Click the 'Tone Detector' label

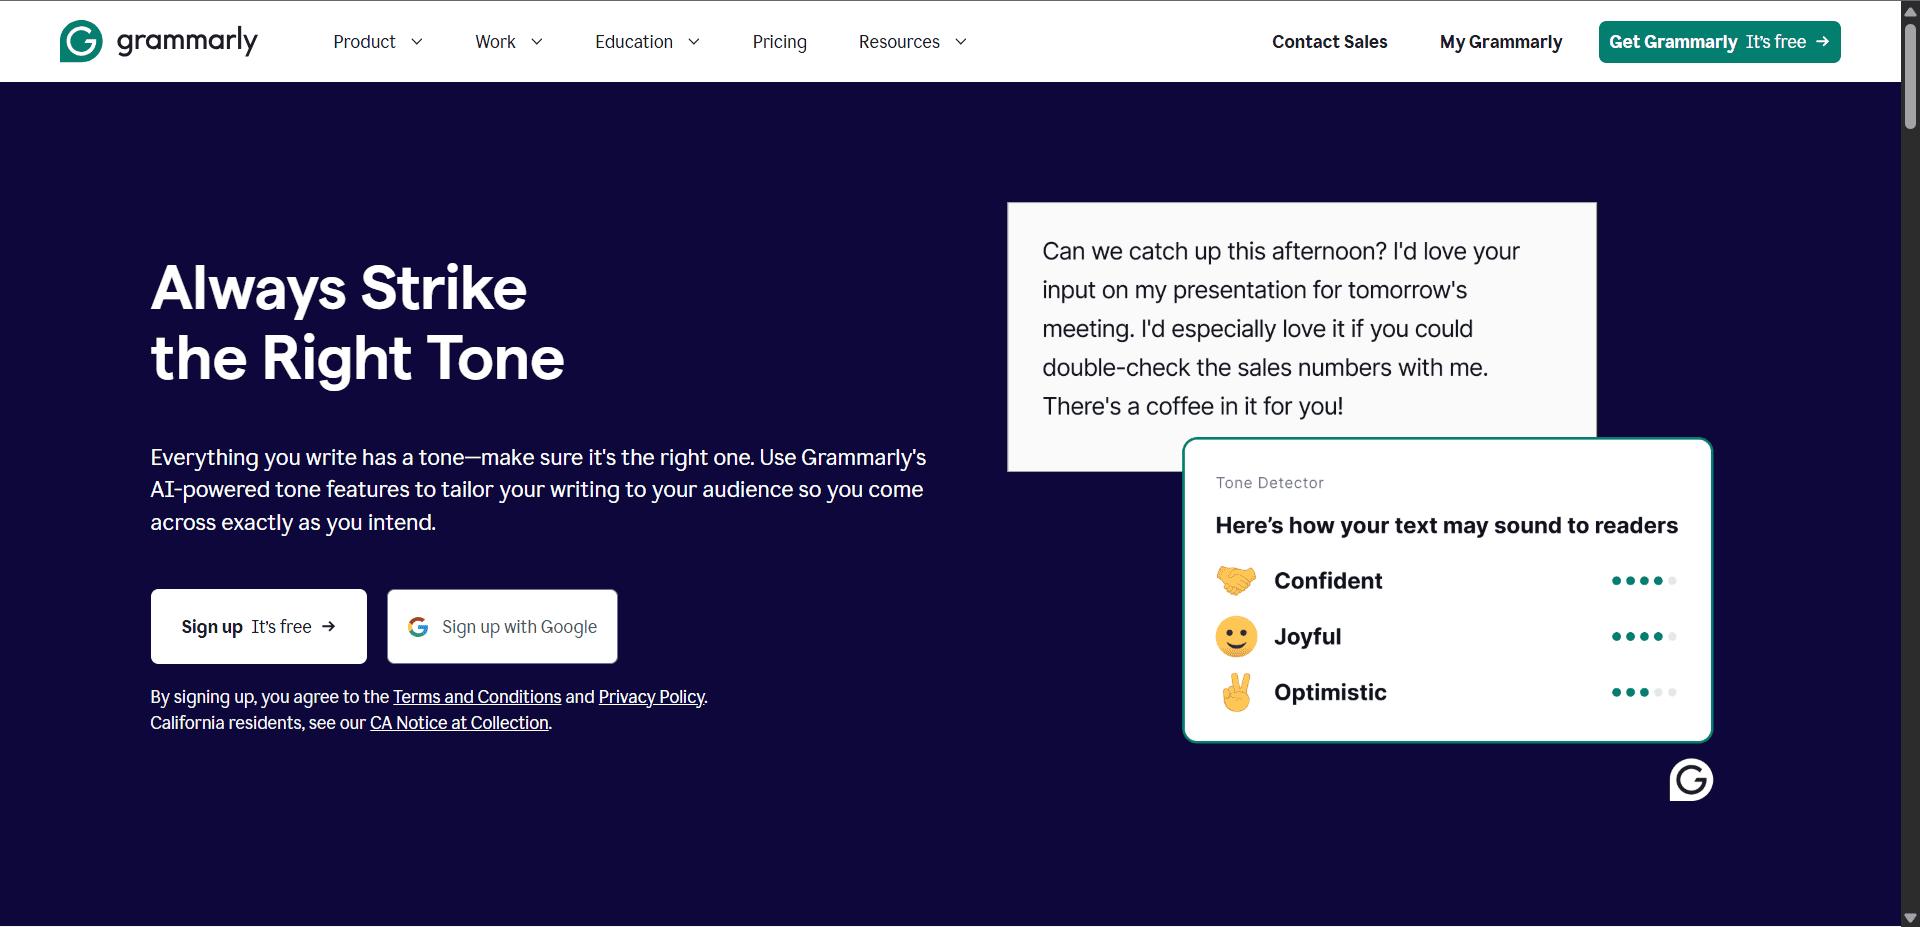pos(1269,483)
